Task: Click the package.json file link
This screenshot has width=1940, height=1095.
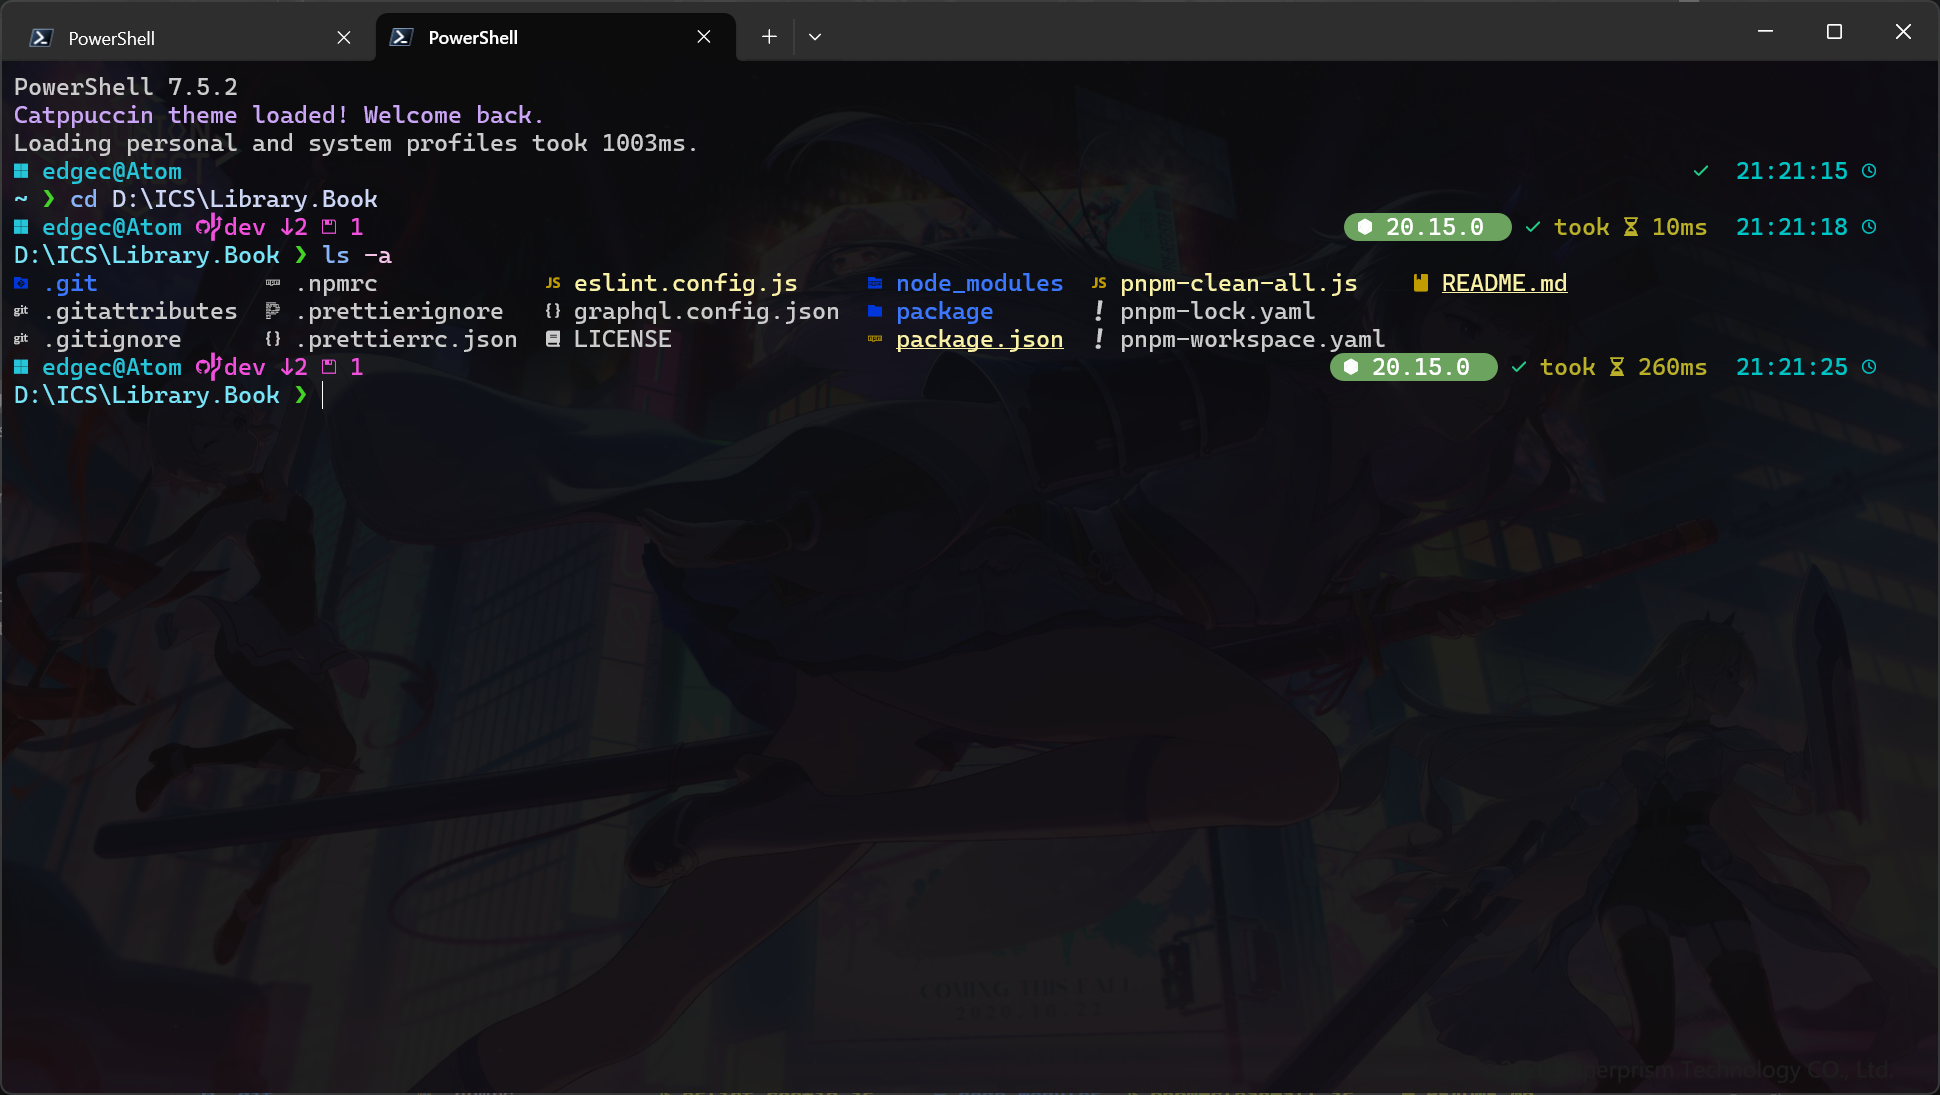Action: pyautogui.click(x=979, y=340)
